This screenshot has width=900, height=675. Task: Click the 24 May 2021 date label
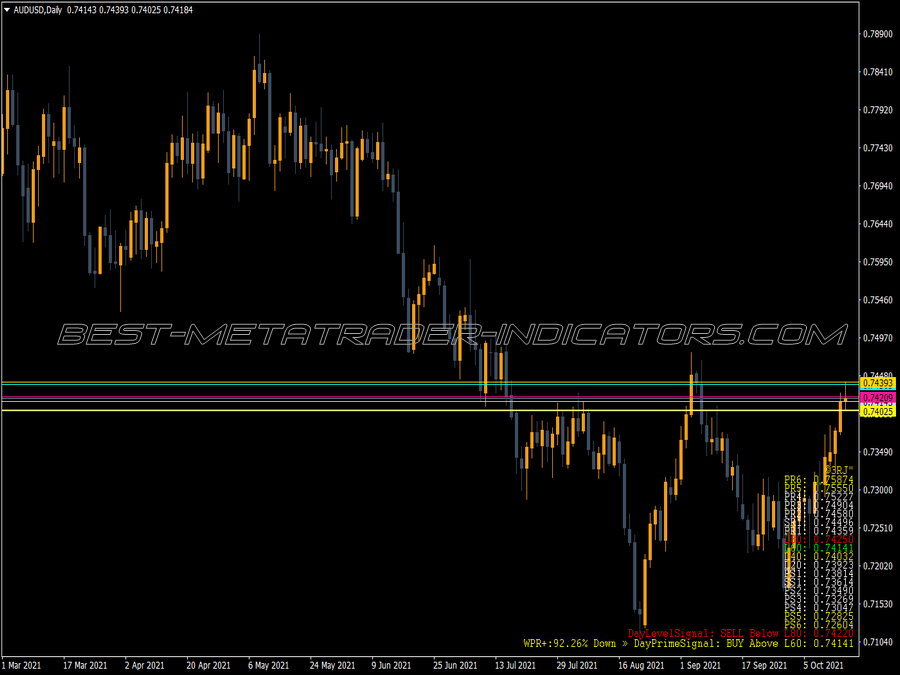[x=332, y=665]
